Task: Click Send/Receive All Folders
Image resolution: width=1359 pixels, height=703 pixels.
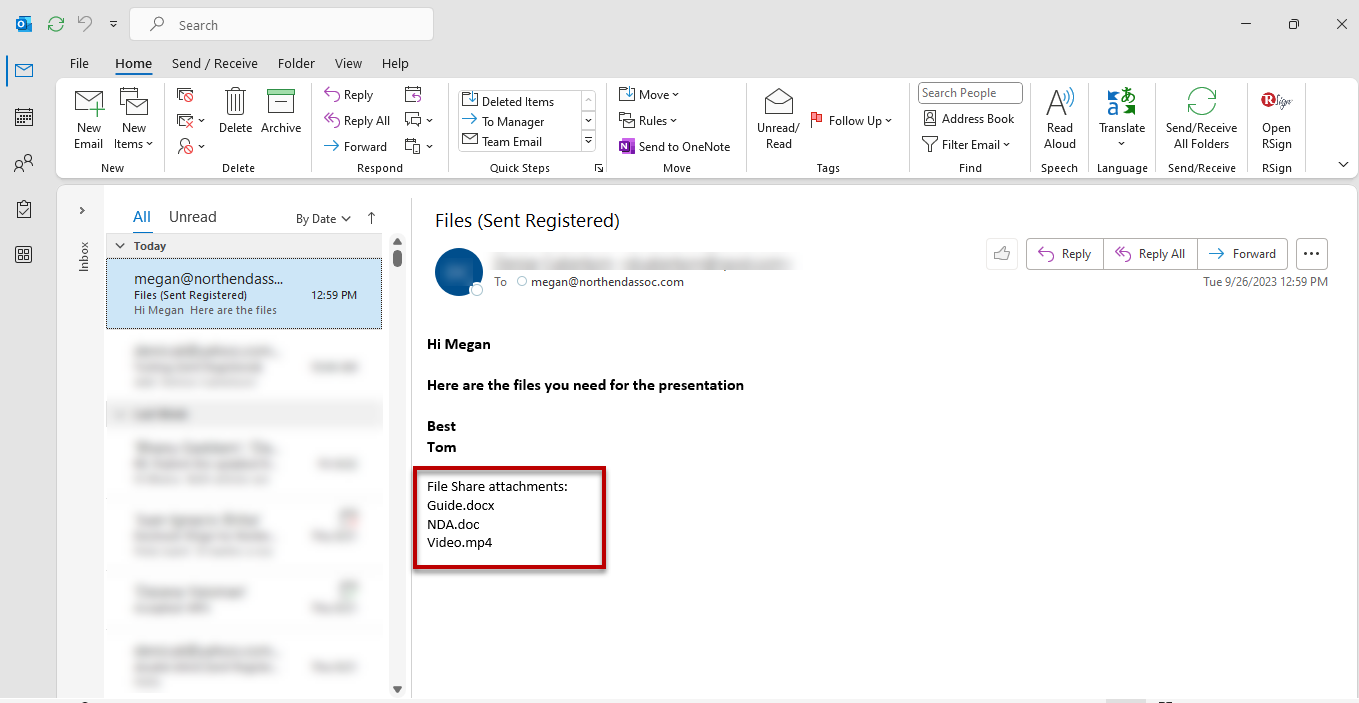Action: click(1201, 118)
